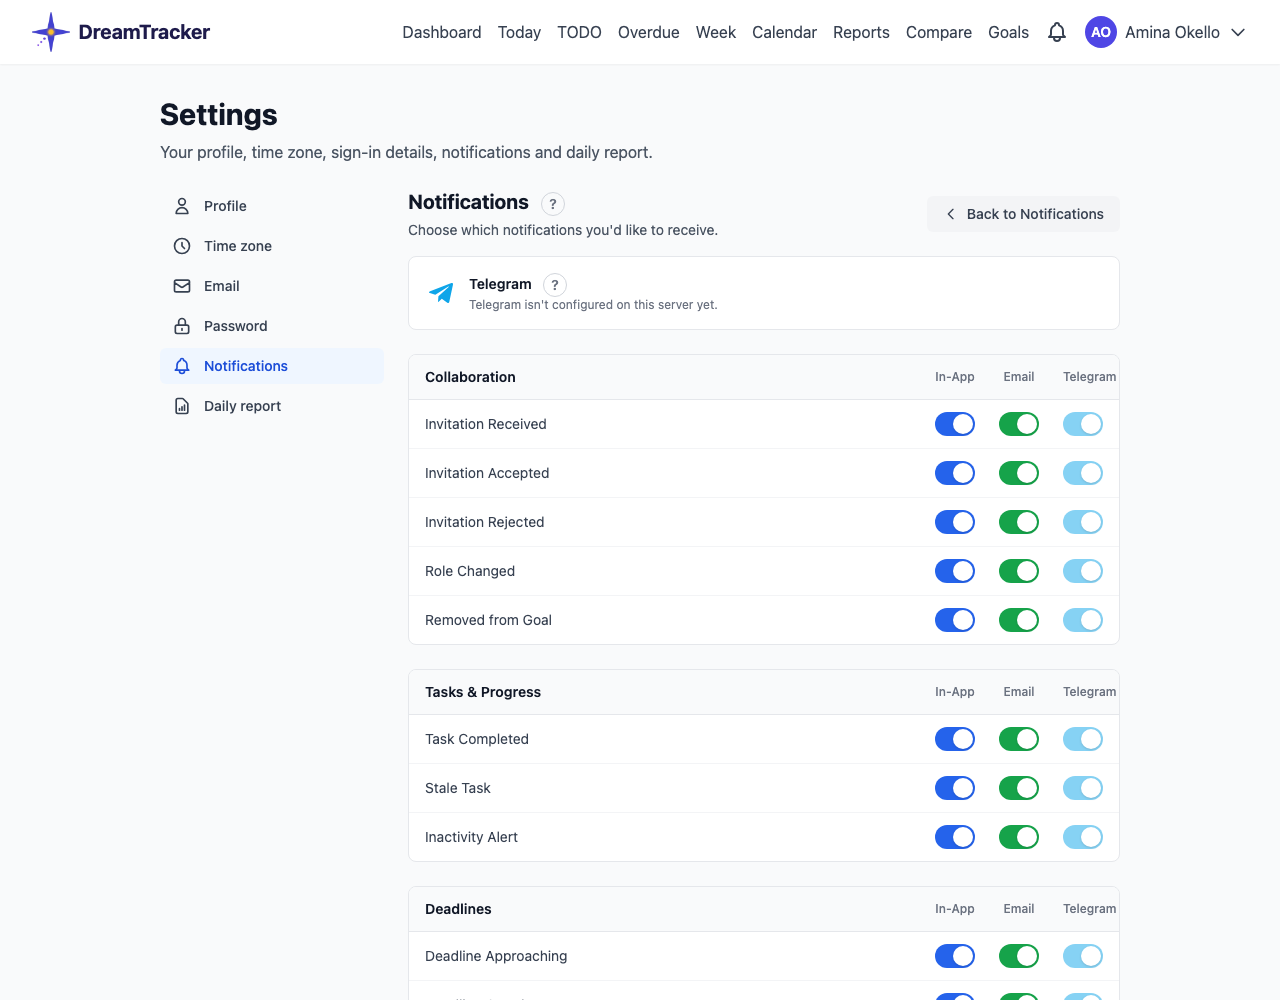Viewport: 1280px width, 1000px height.
Task: Go to the Today page
Action: point(519,32)
